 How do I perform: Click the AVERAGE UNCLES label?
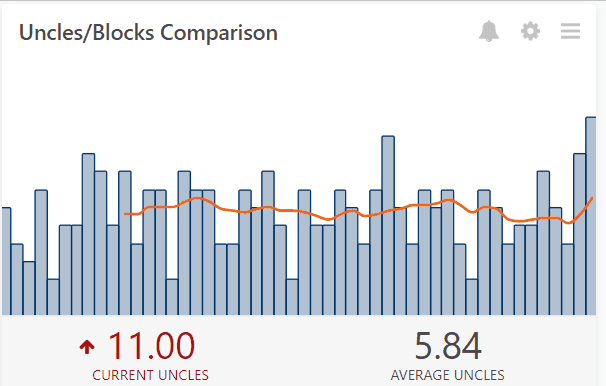[448, 375]
